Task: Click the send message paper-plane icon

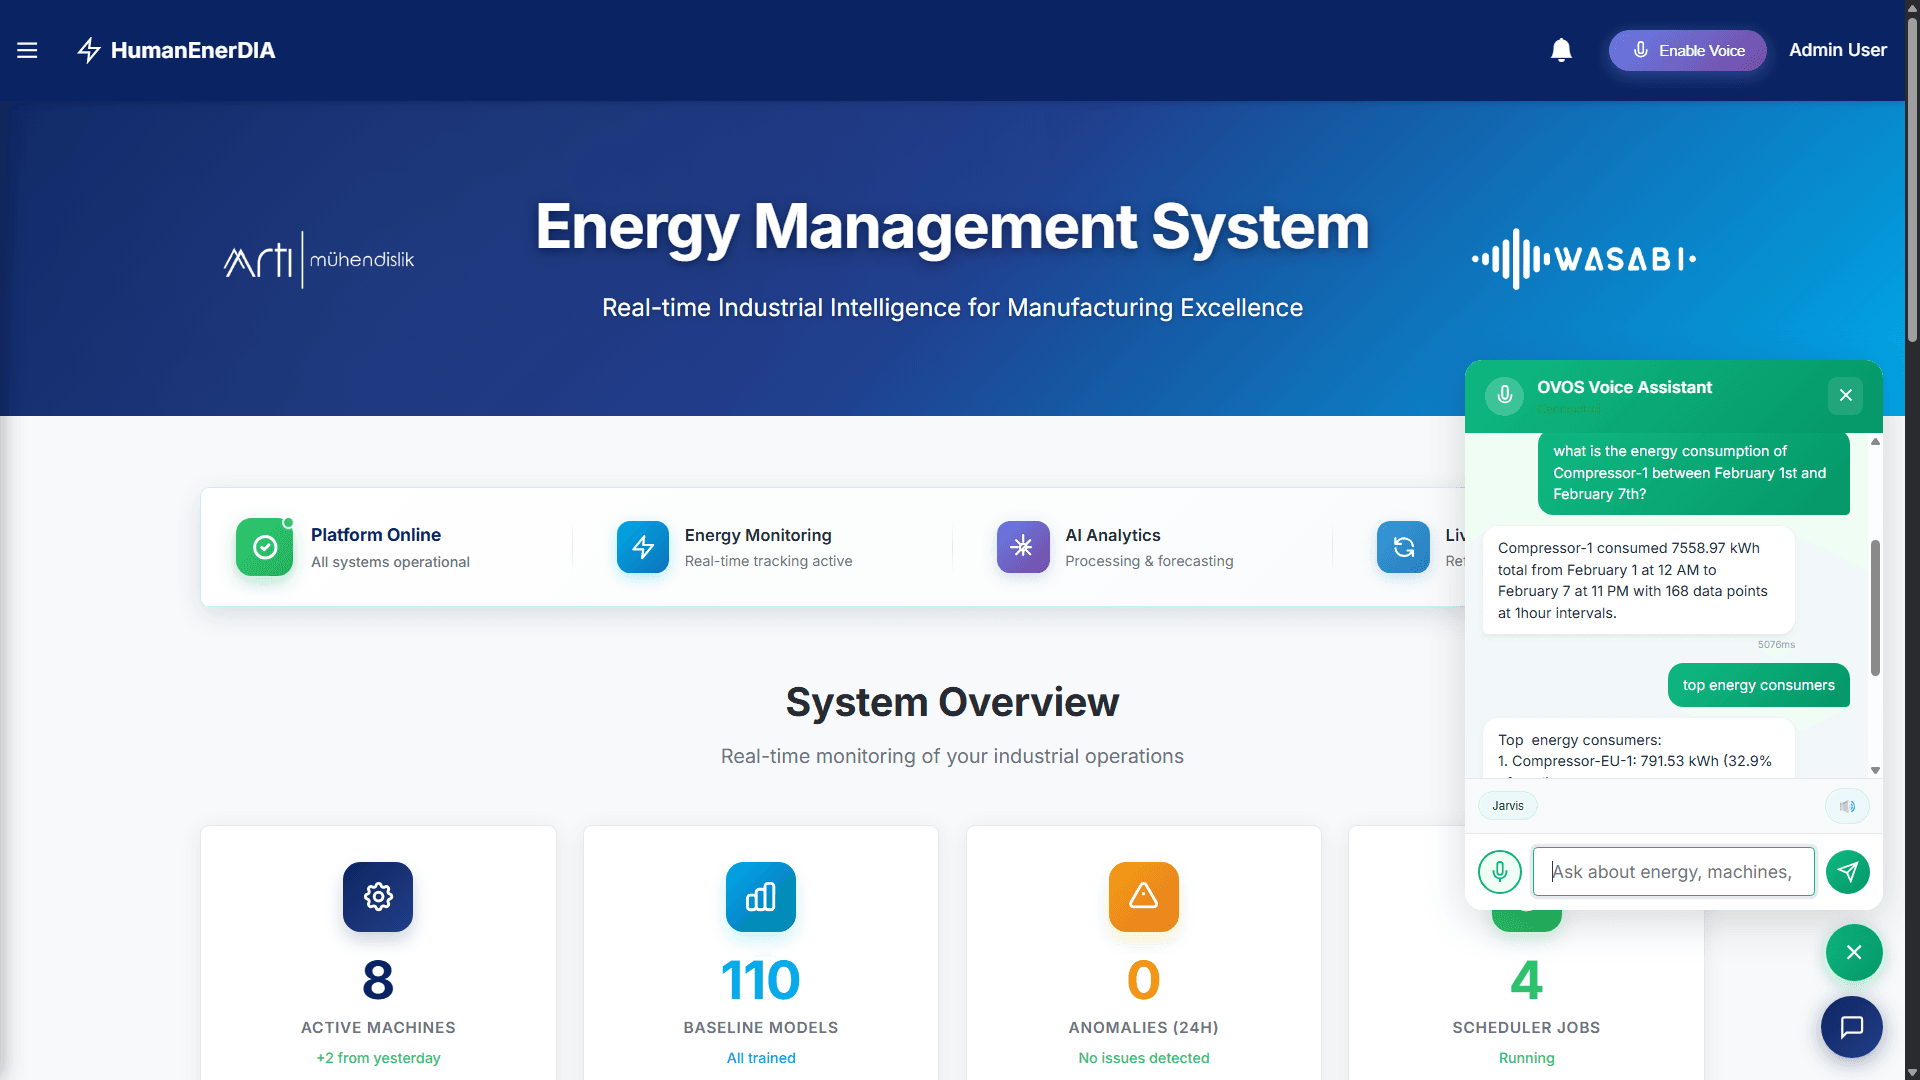Action: pyautogui.click(x=1848, y=872)
